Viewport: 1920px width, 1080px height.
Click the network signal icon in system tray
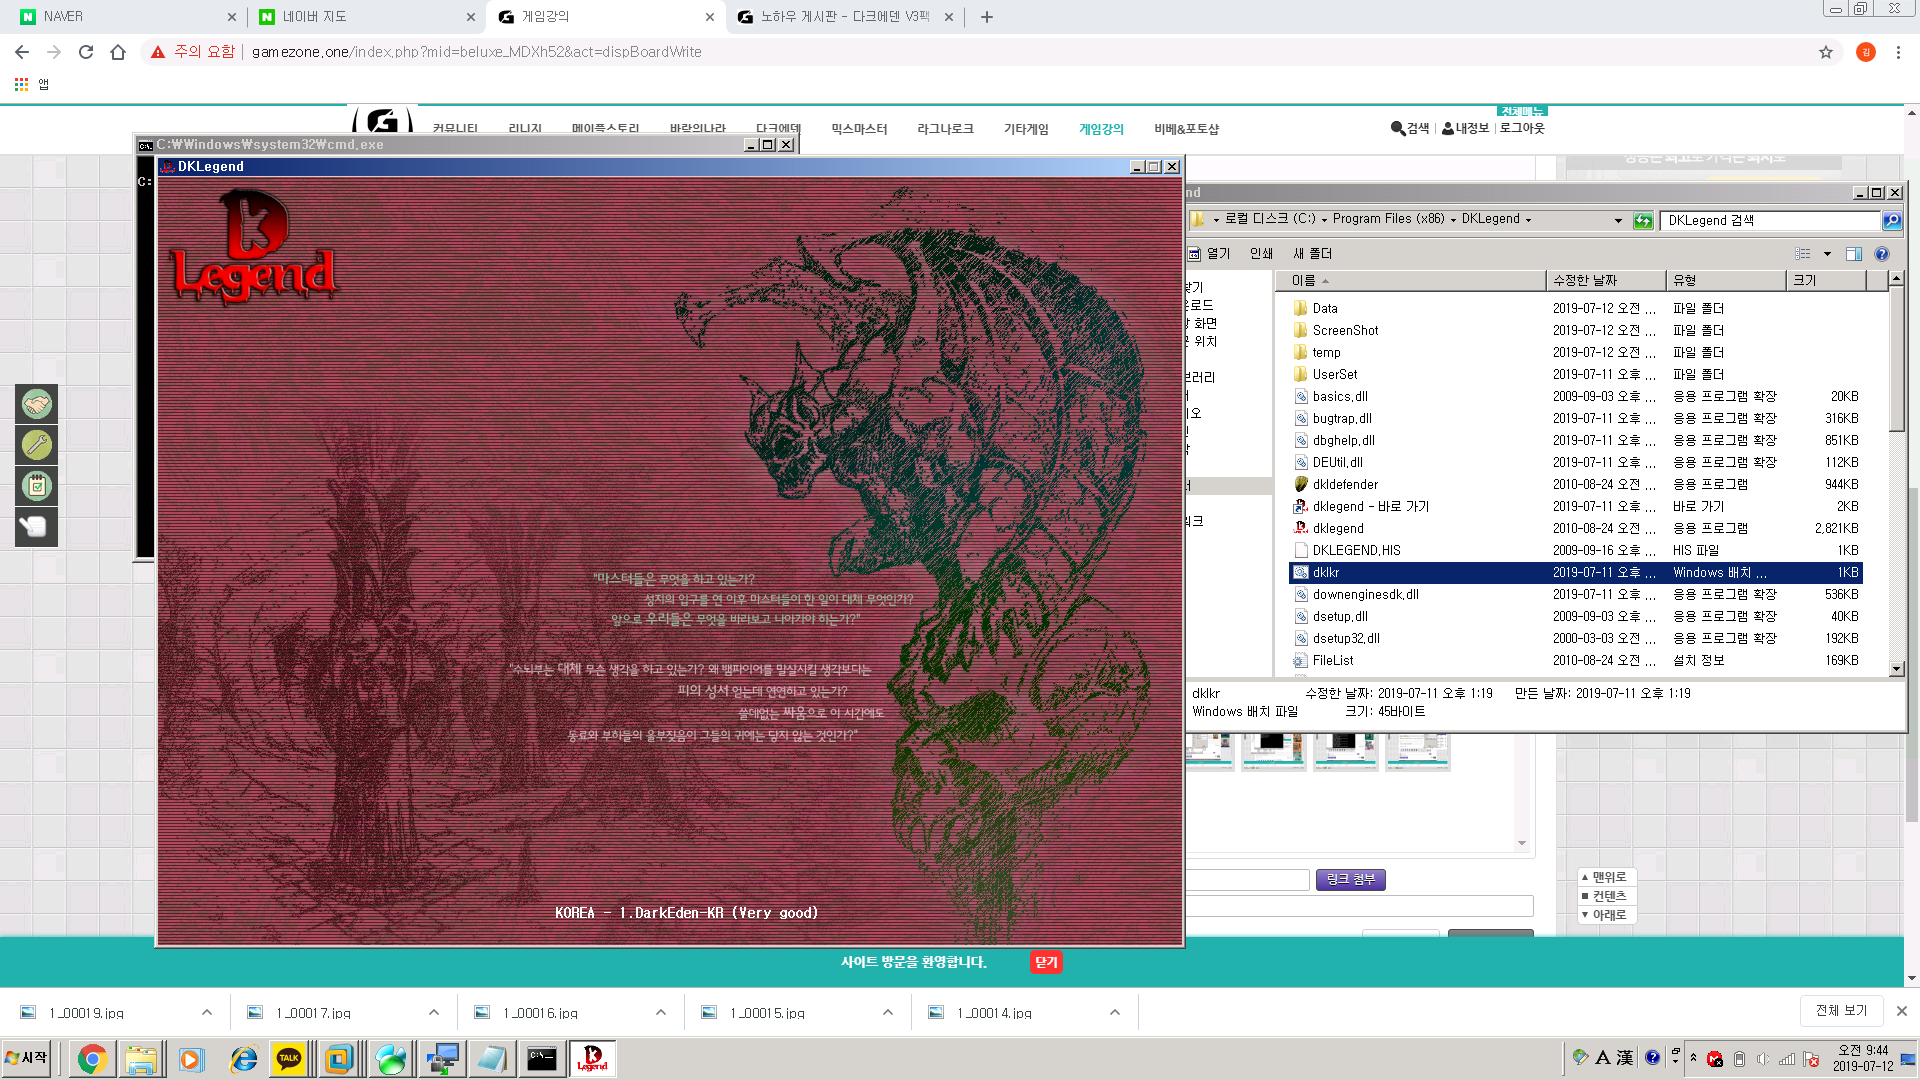click(1787, 1059)
